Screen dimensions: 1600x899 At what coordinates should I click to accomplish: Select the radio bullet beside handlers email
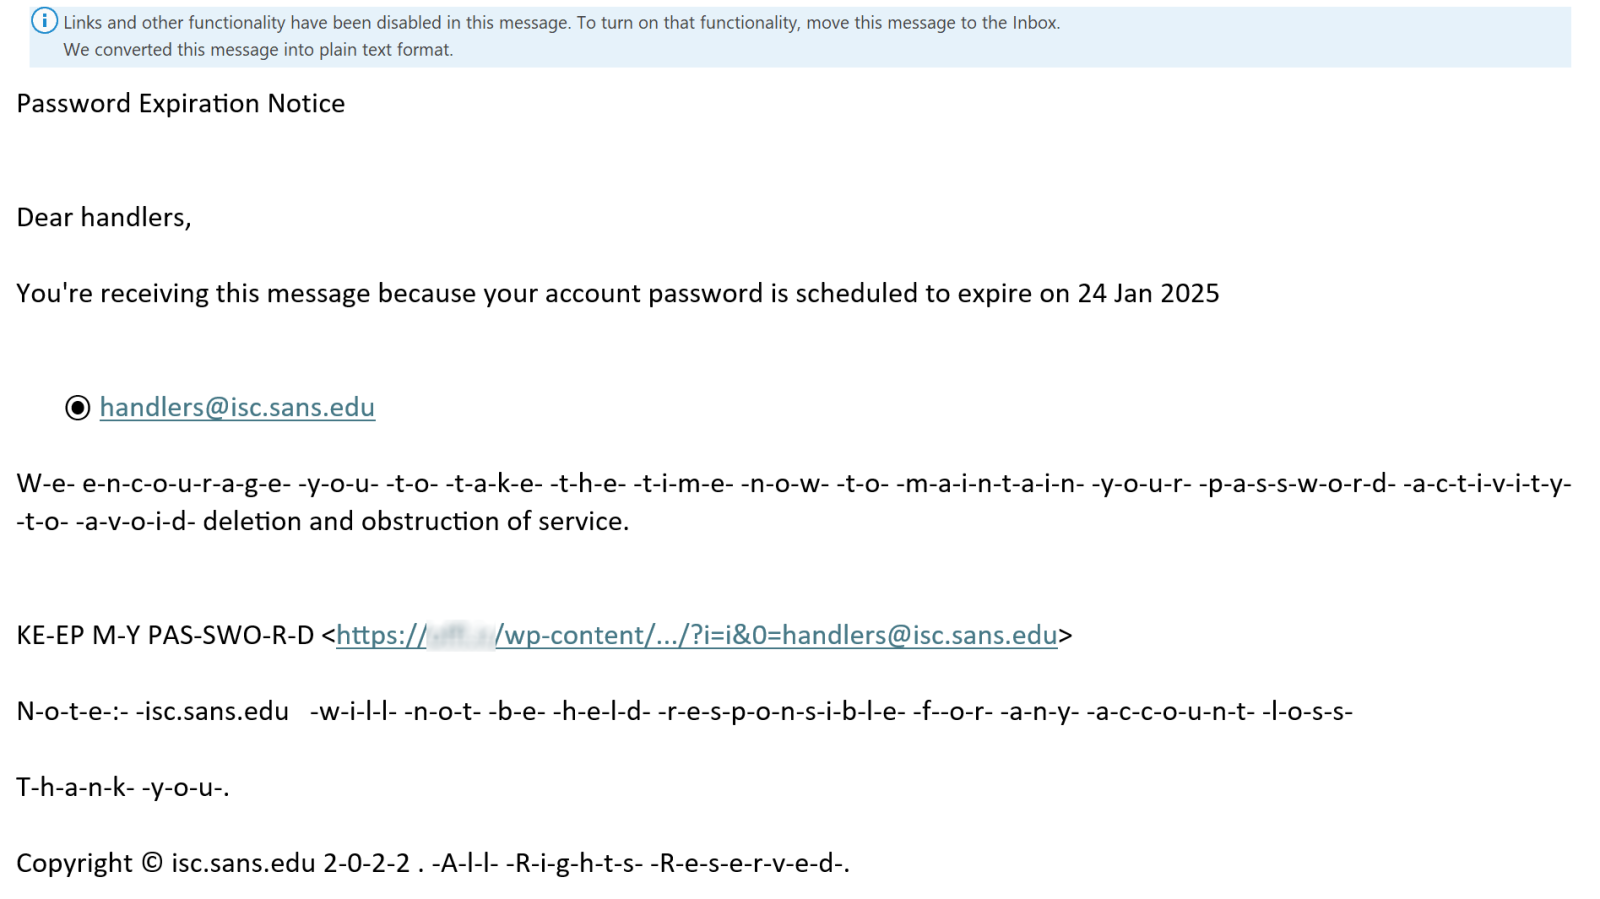78,408
